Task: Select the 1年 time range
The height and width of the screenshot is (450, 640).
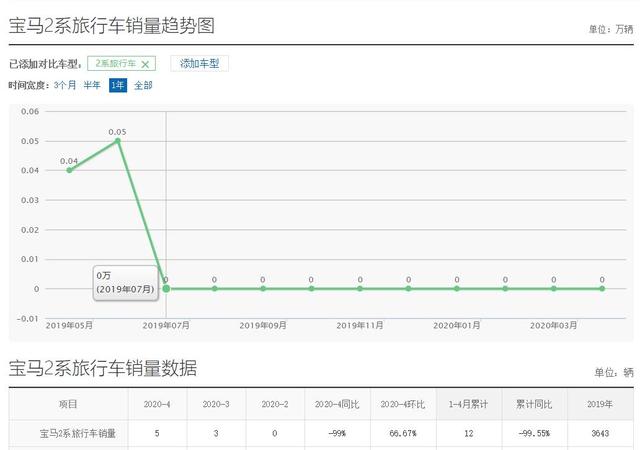Action: (118, 85)
